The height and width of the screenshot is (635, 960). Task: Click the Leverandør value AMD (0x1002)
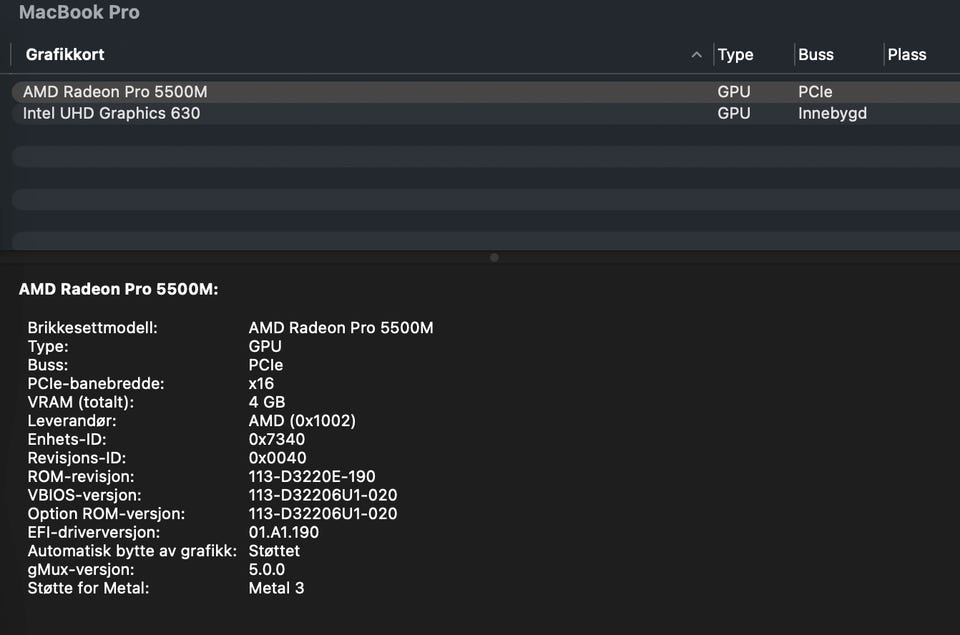pos(302,421)
